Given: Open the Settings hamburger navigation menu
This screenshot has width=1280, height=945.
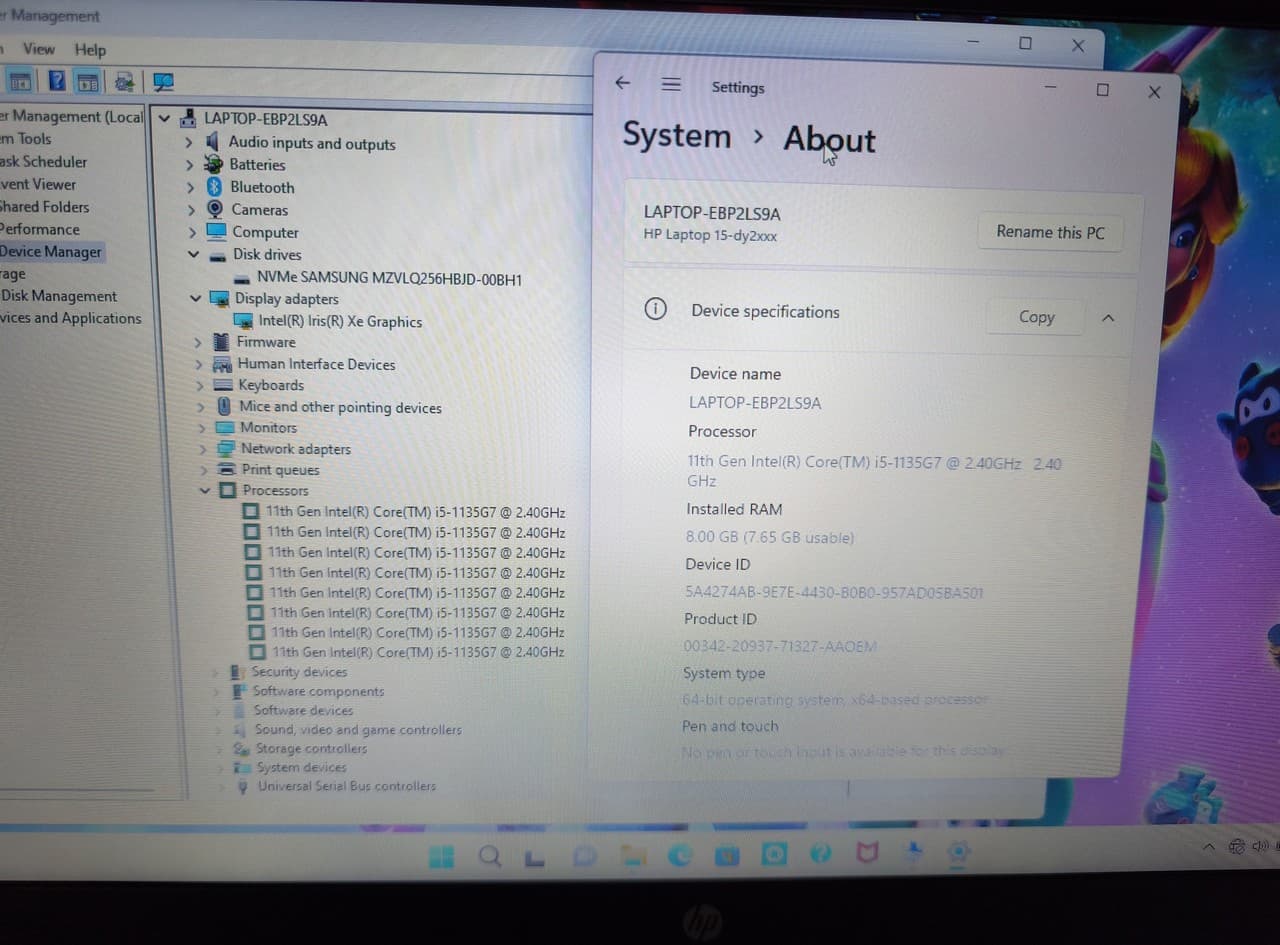Looking at the screenshot, I should point(671,85).
